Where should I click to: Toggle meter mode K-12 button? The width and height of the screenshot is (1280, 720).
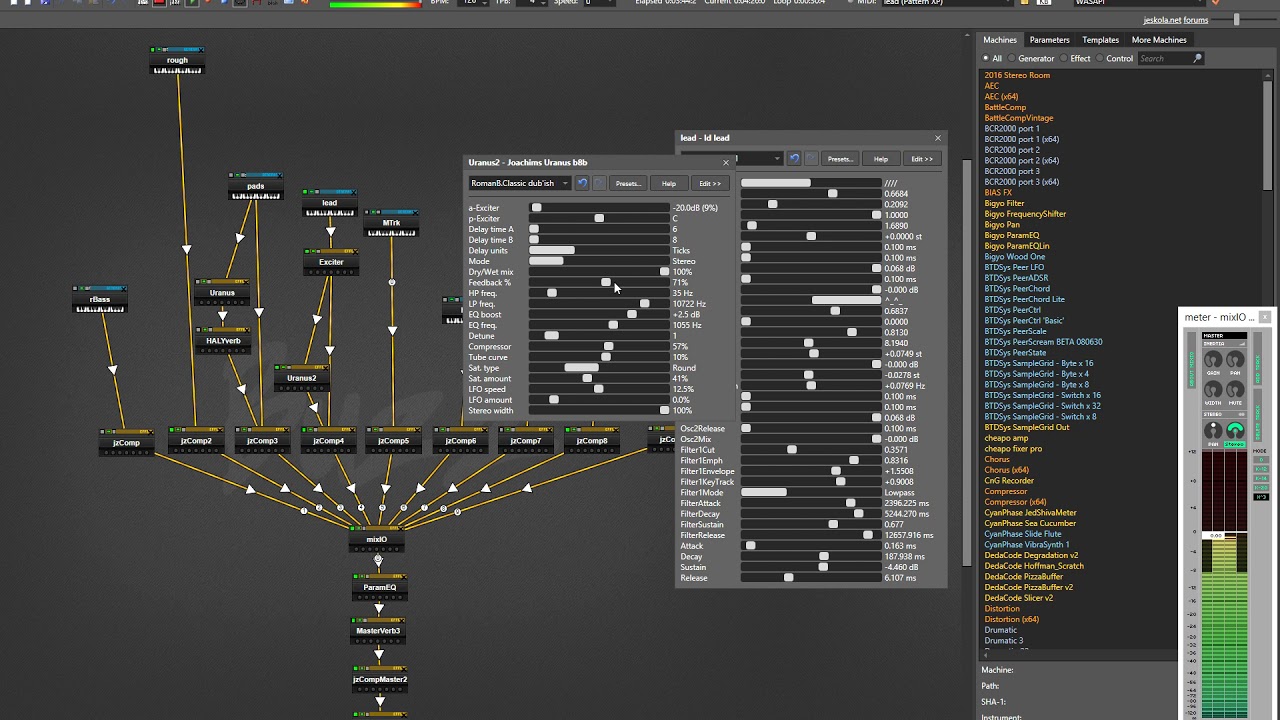click(1260, 469)
